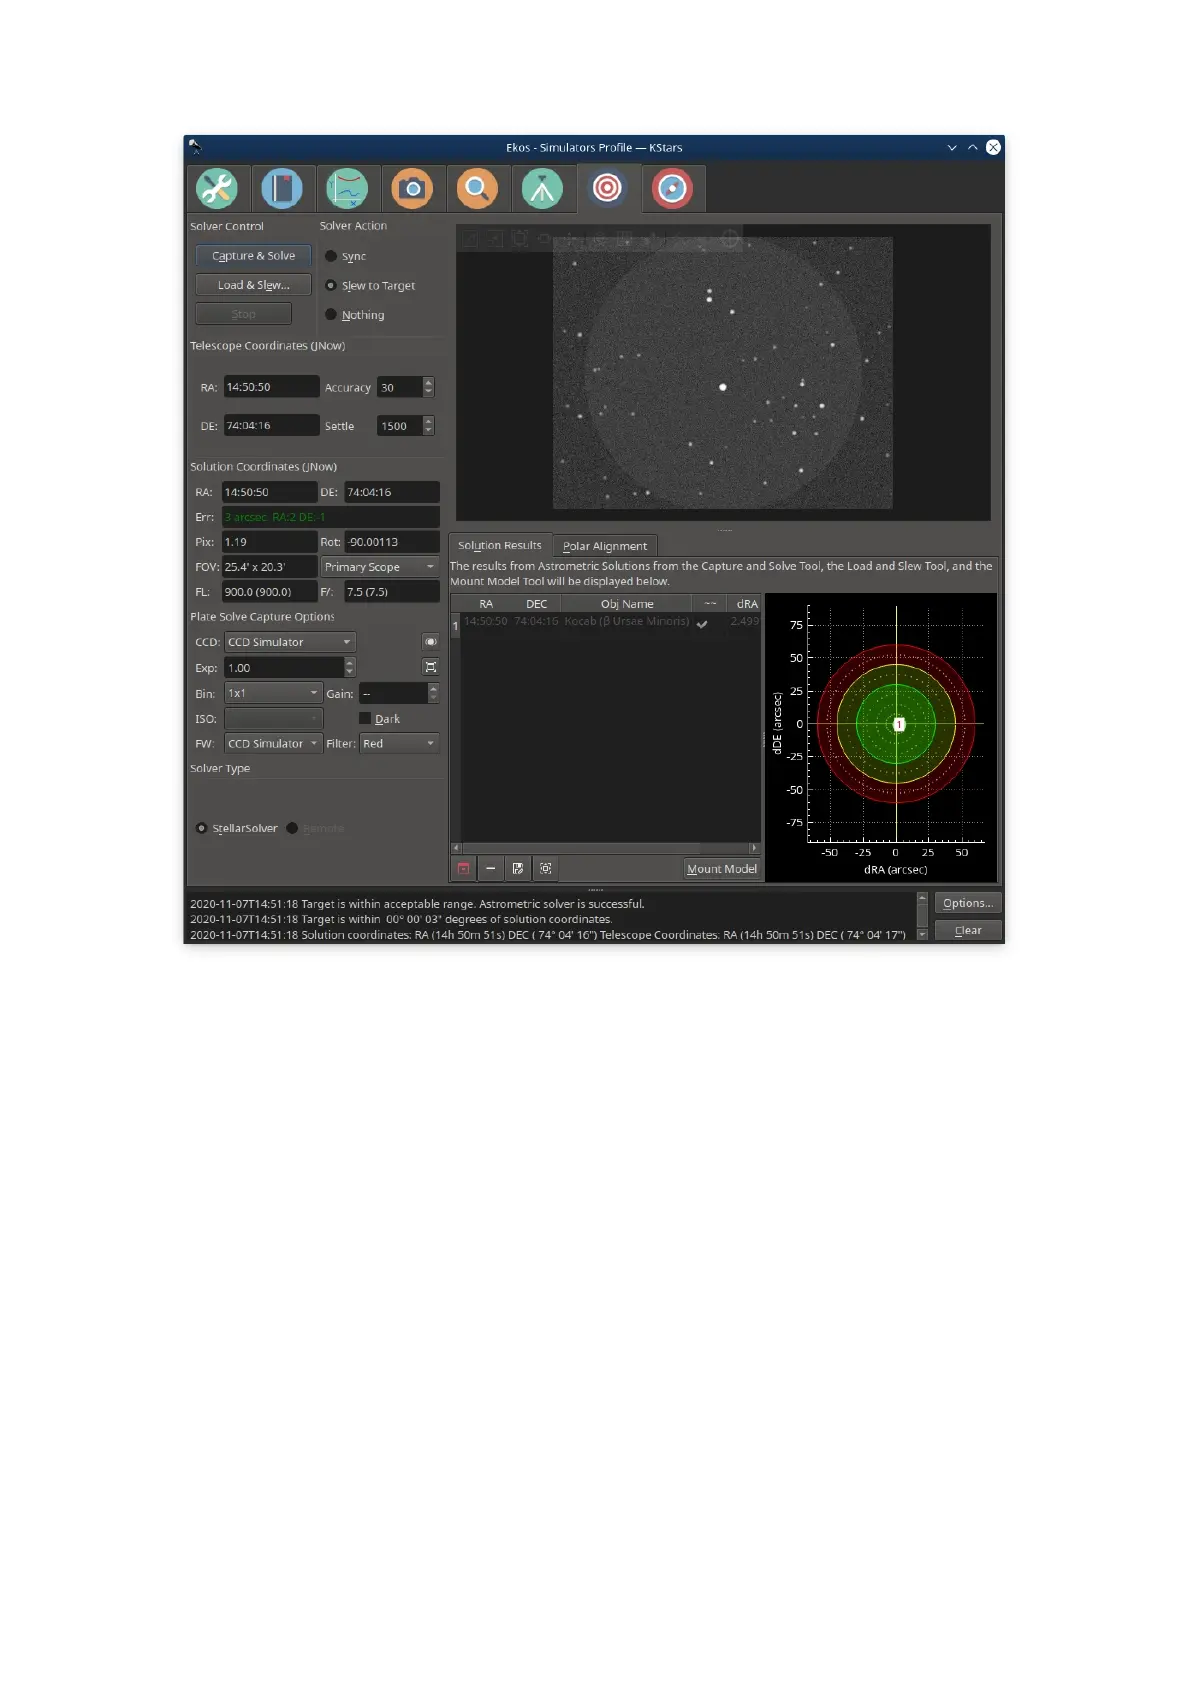The image size is (1191, 1684).
Task: Select the Align module target icon
Action: click(607, 188)
